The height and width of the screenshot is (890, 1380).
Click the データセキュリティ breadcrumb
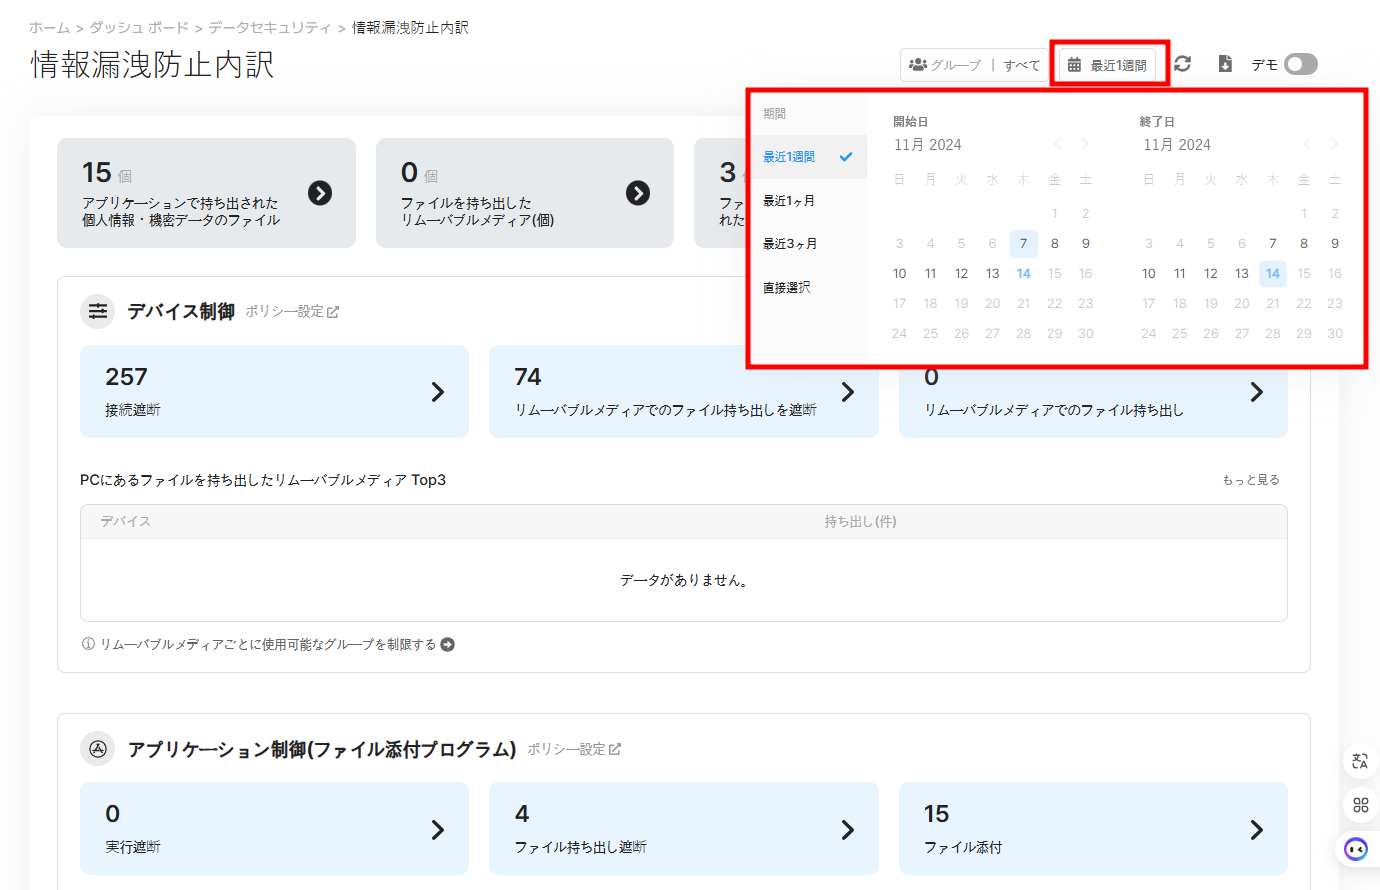[269, 28]
